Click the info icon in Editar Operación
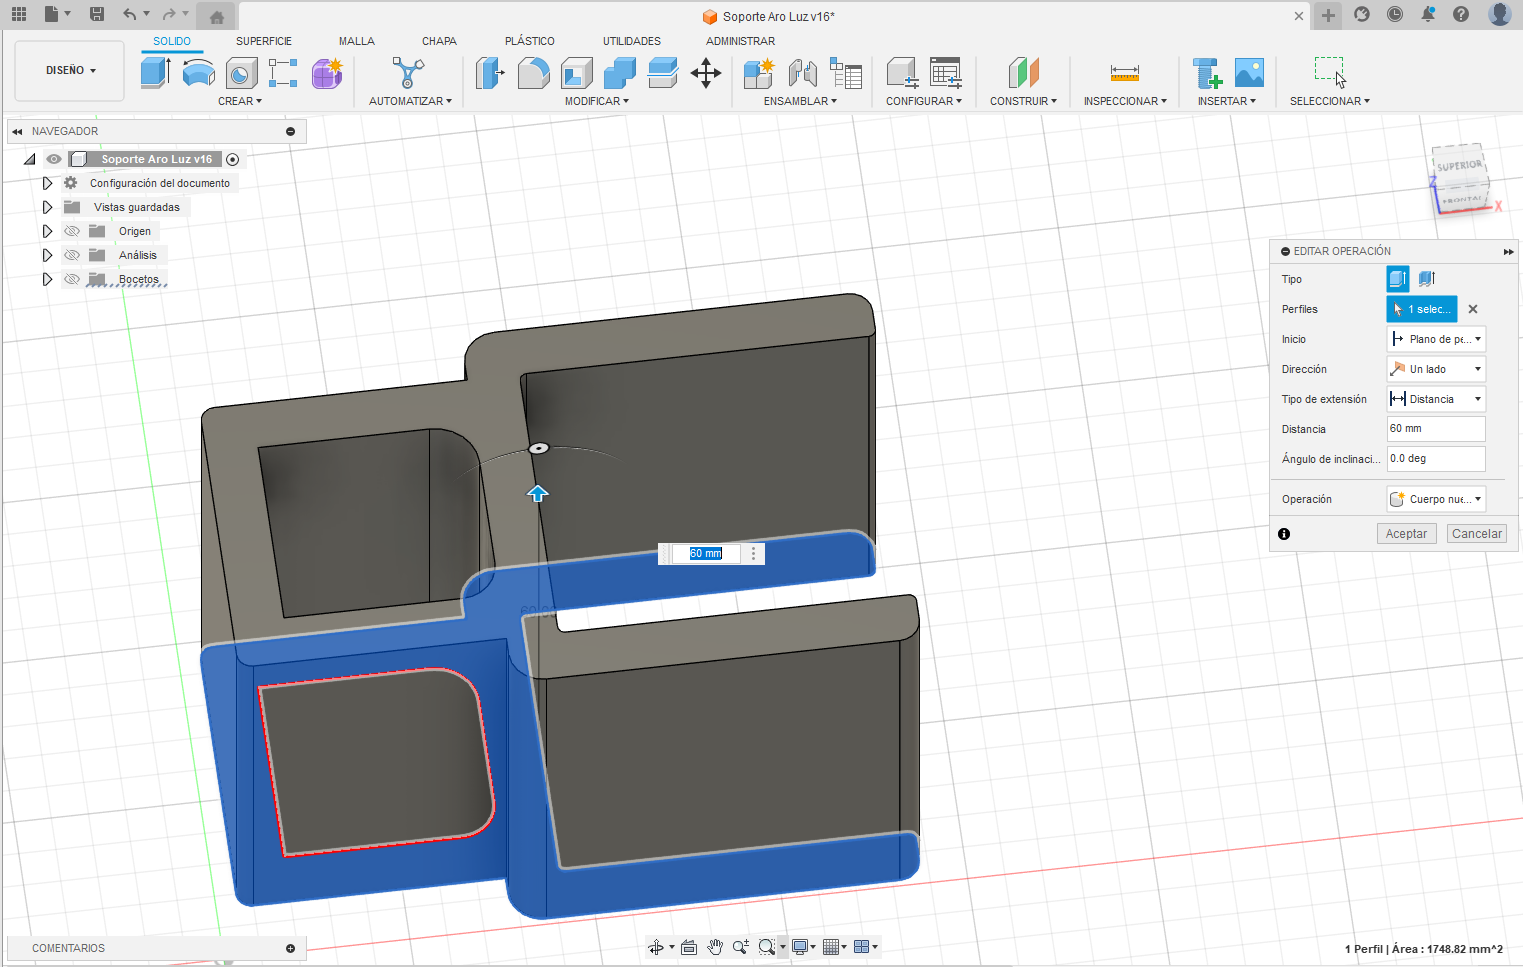Viewport: 1523px width, 967px height. tap(1284, 534)
